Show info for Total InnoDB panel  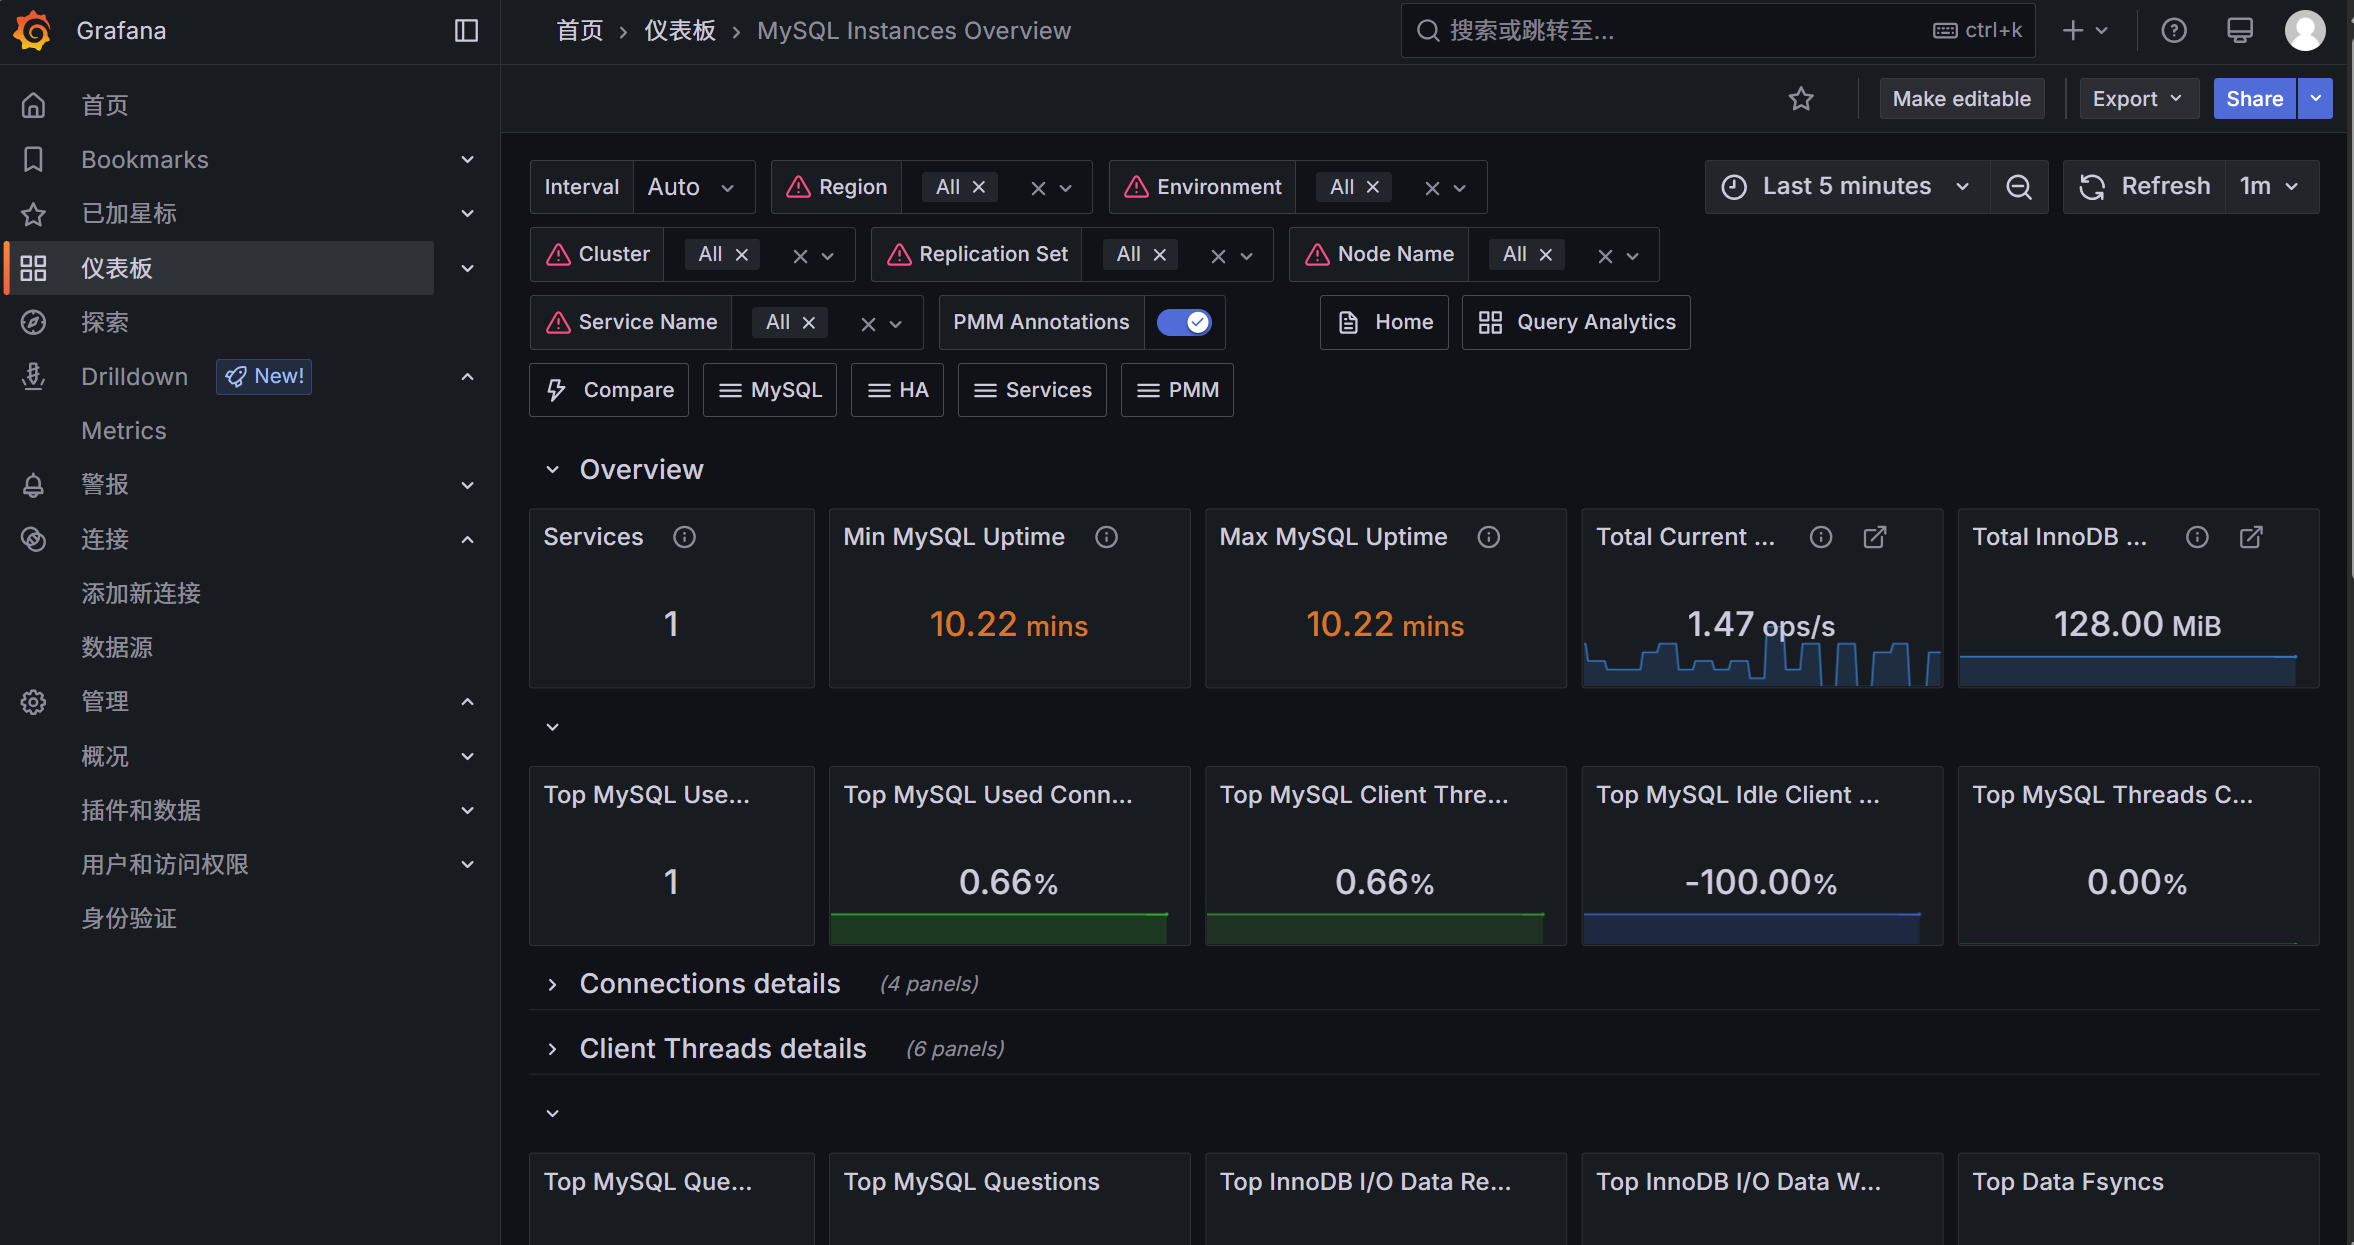coord(2197,537)
